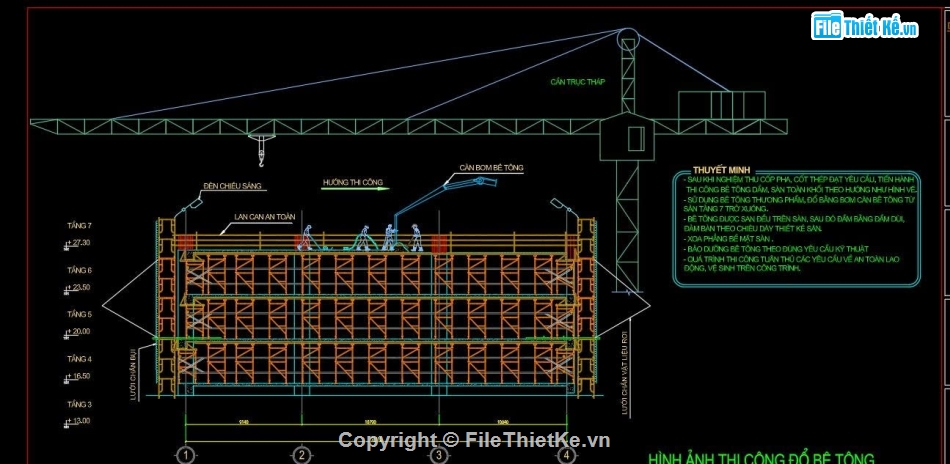Screen dimensions: 950x464
Task: Select grid axis bubble 2
Action: [x=302, y=455]
